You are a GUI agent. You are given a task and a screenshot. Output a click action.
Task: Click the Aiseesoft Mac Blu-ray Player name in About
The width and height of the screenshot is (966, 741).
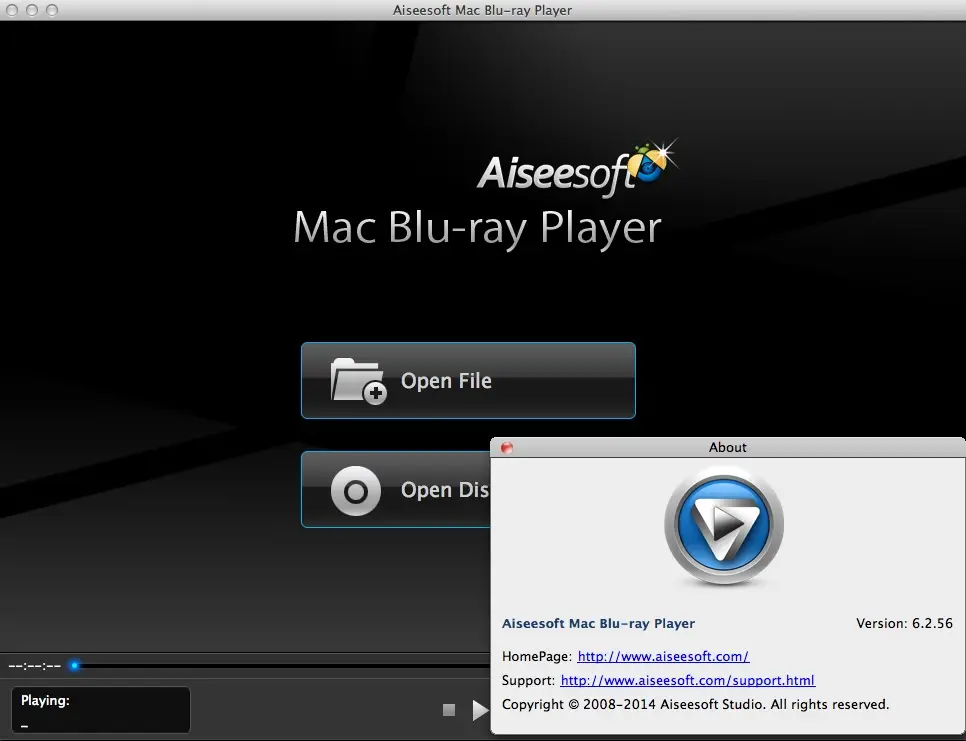tap(598, 623)
